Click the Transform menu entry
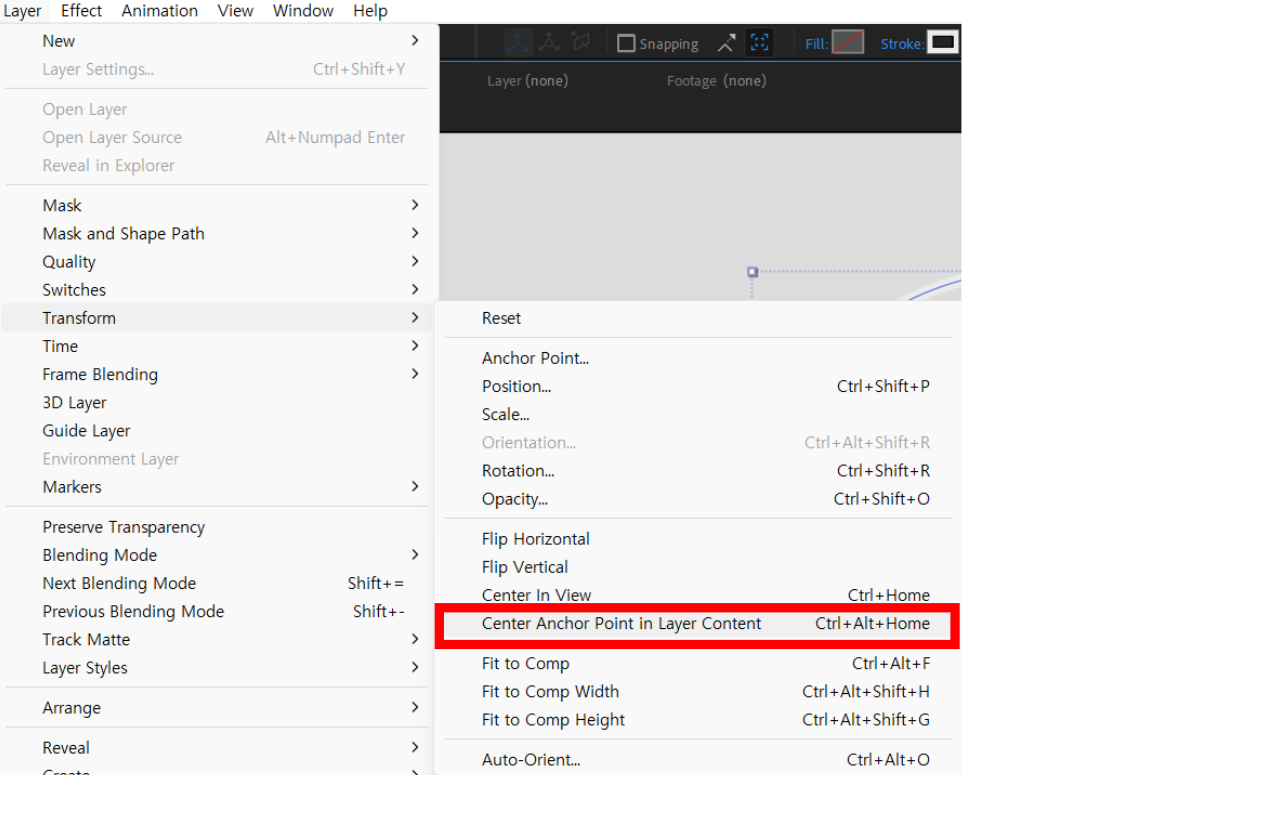 (216, 318)
